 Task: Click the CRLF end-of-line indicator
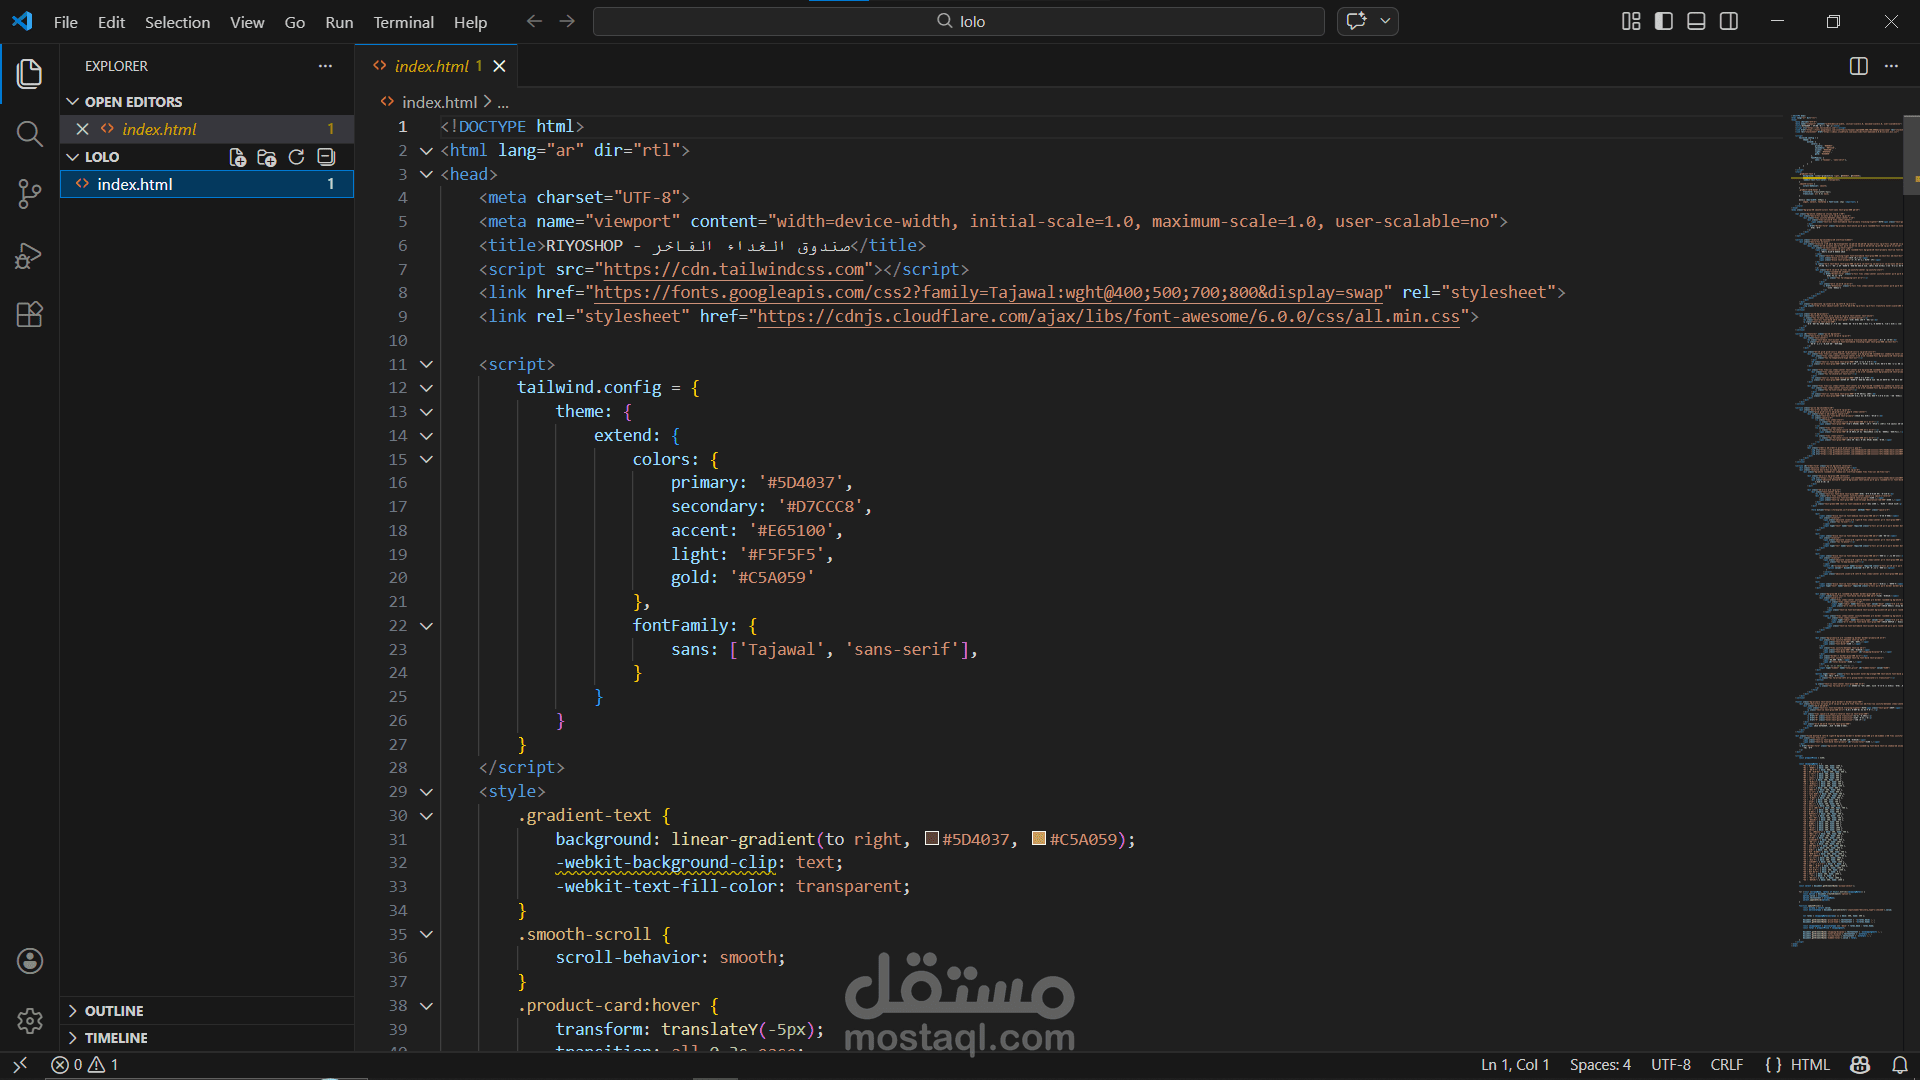click(x=1726, y=1065)
